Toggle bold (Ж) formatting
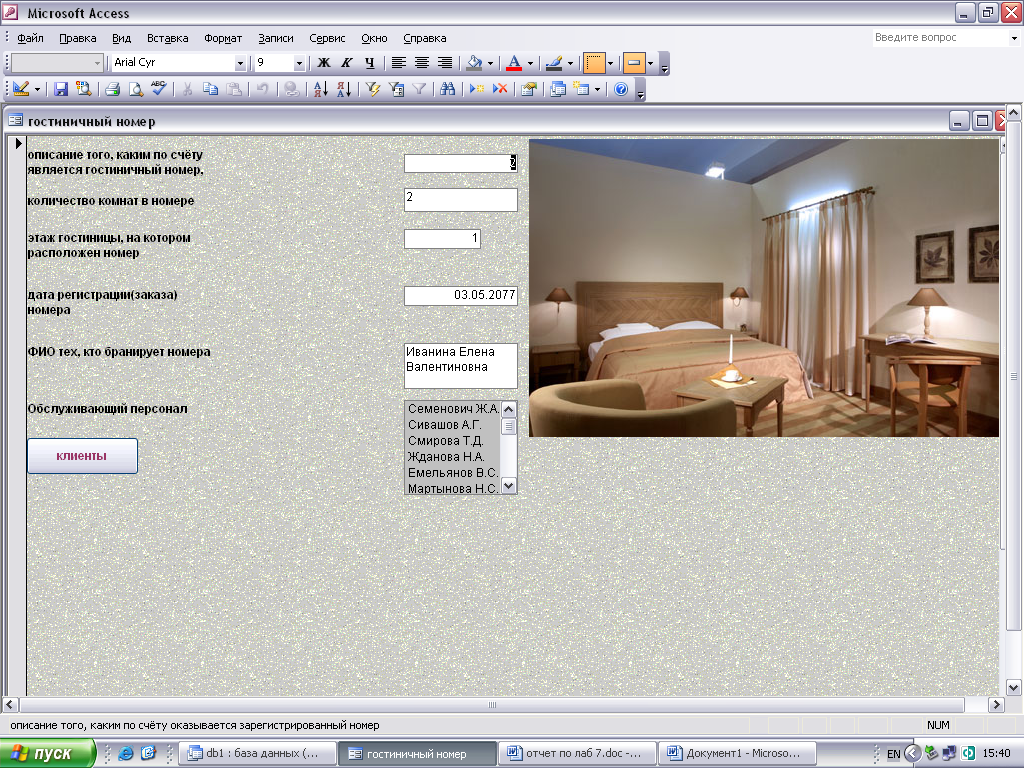Viewport: 1024px width, 768px height. coord(324,63)
